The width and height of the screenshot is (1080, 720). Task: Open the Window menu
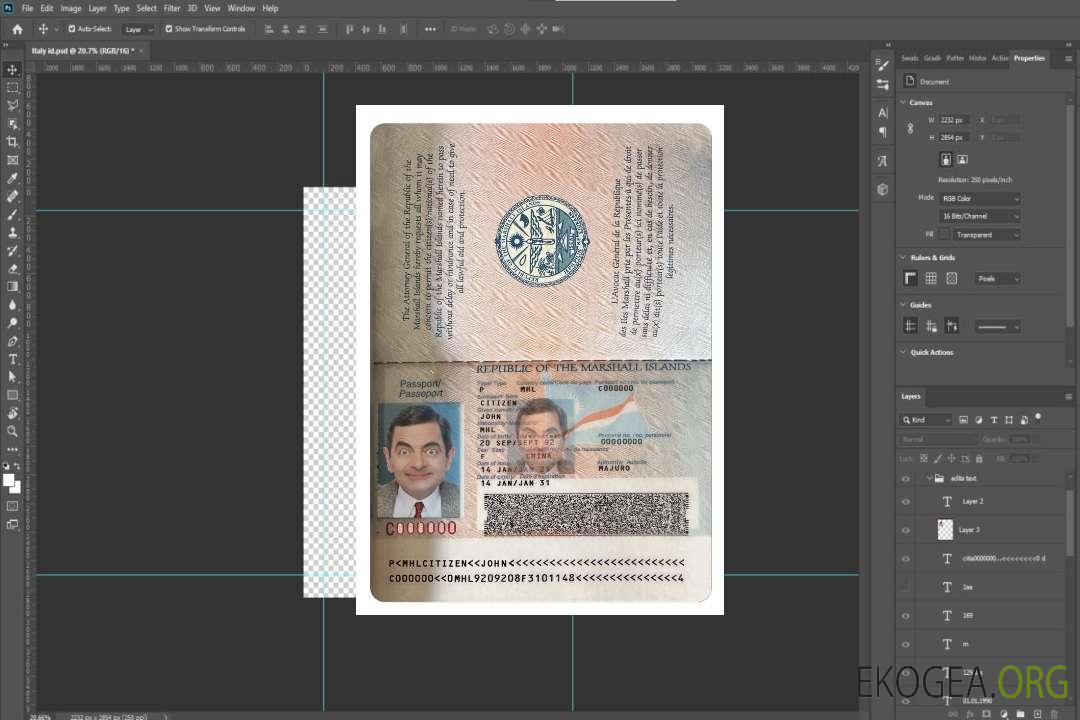[x=241, y=8]
